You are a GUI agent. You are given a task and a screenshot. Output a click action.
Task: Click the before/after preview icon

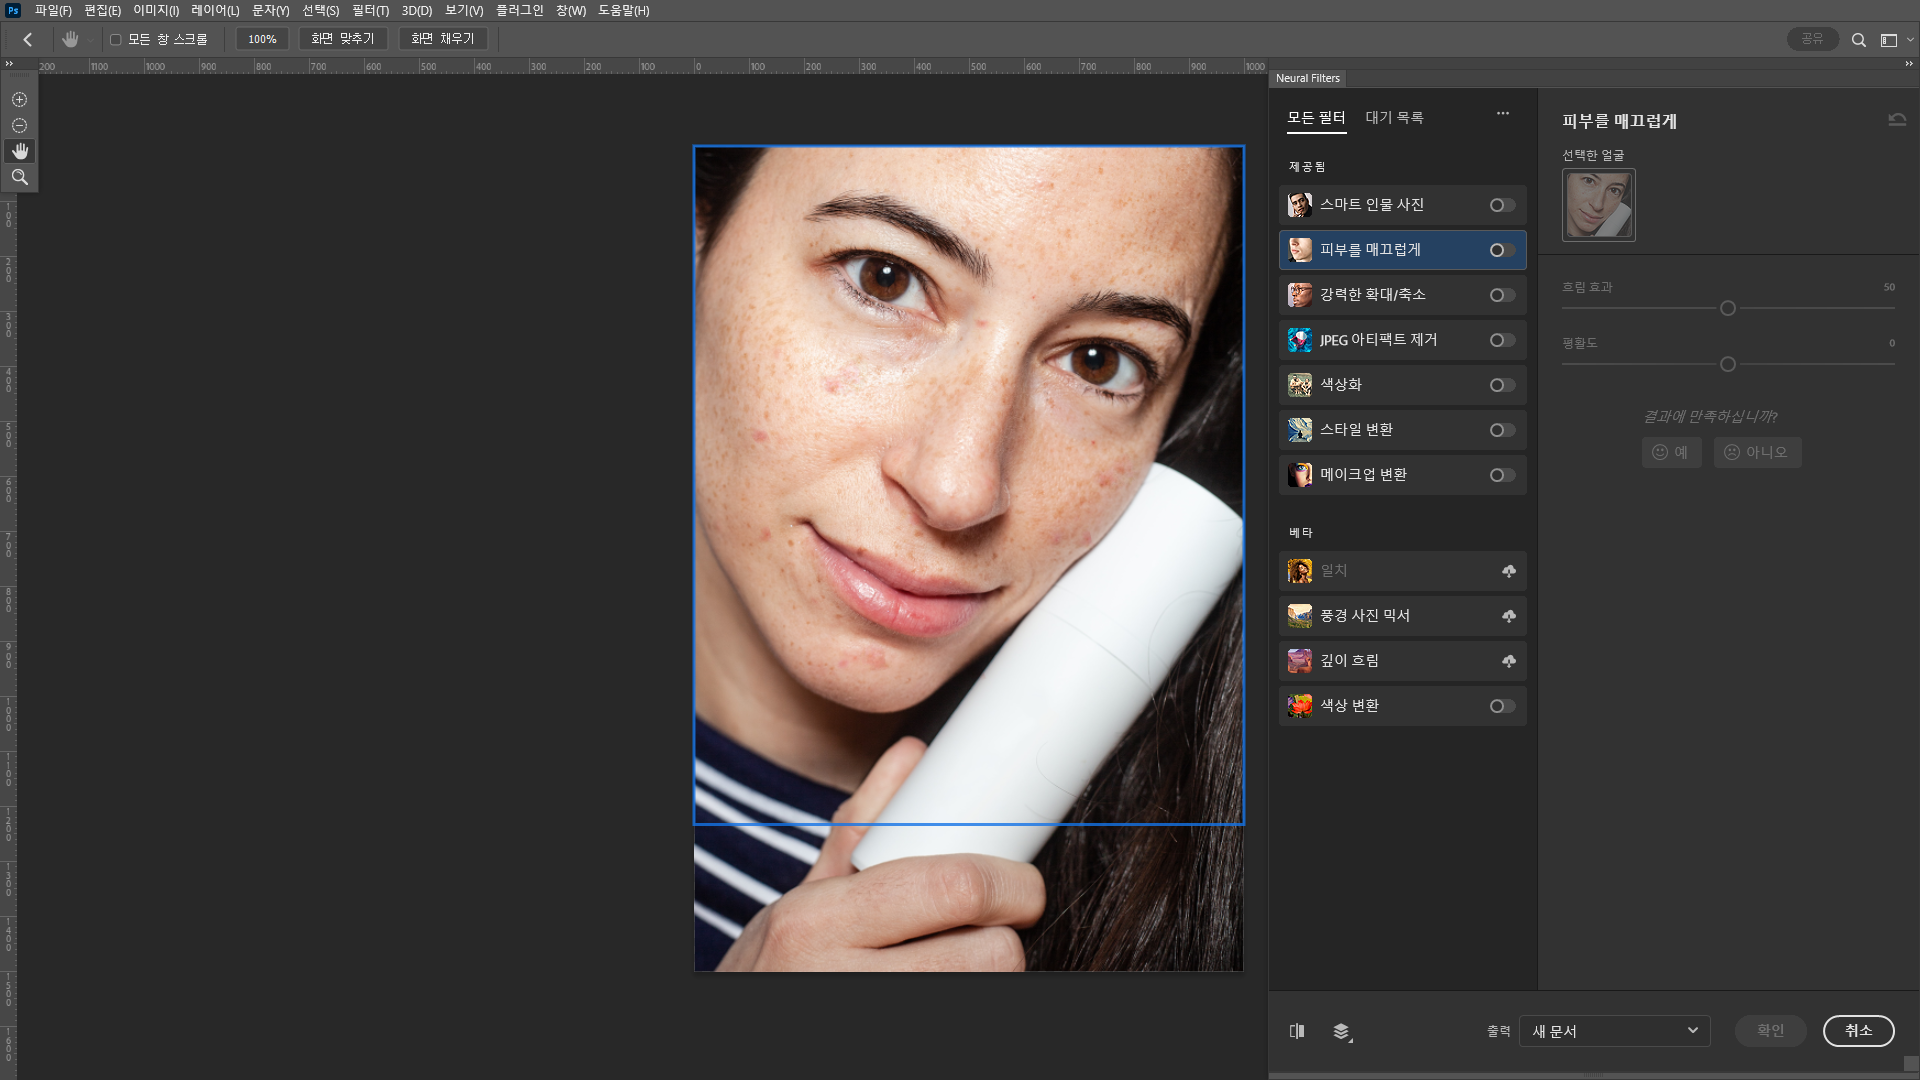[x=1297, y=1031]
